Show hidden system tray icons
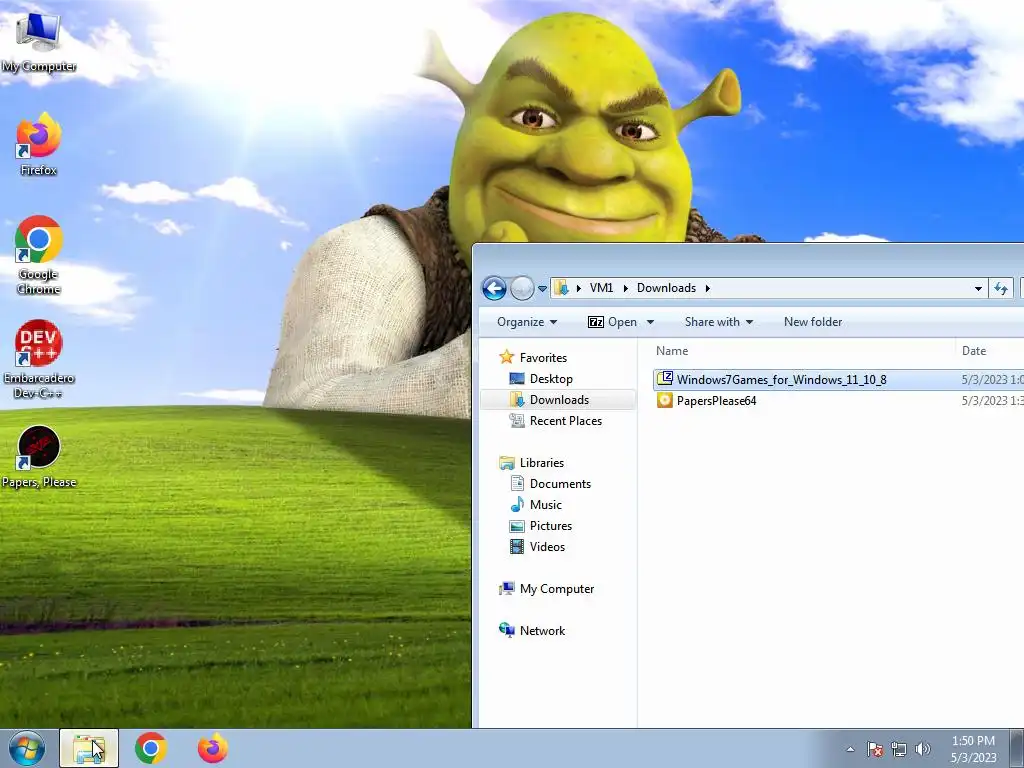The image size is (1024, 768). pos(850,749)
